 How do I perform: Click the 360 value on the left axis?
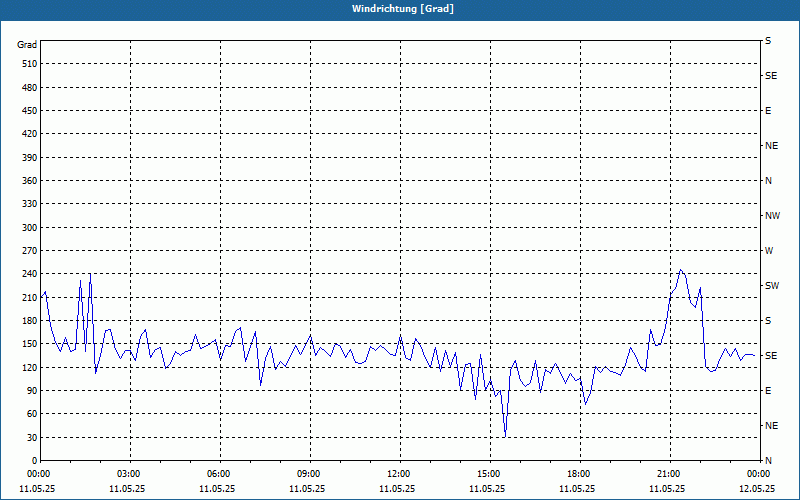point(30,181)
